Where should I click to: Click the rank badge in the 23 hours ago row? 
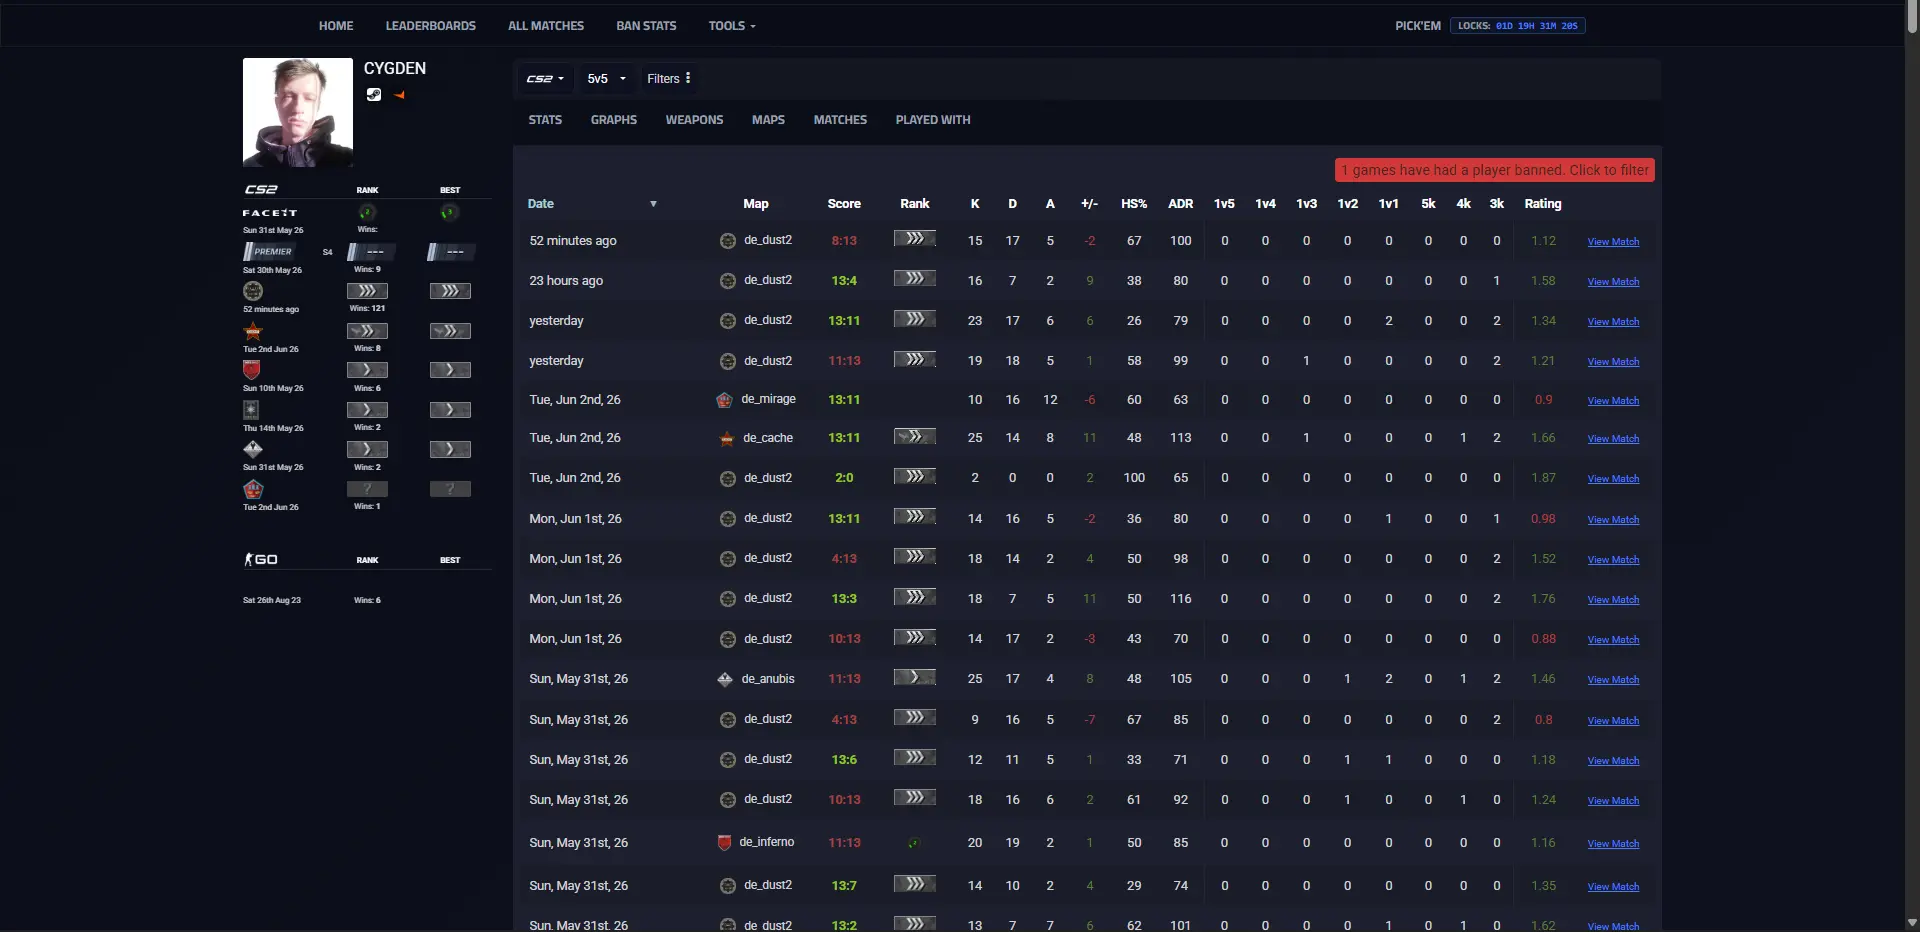click(915, 279)
